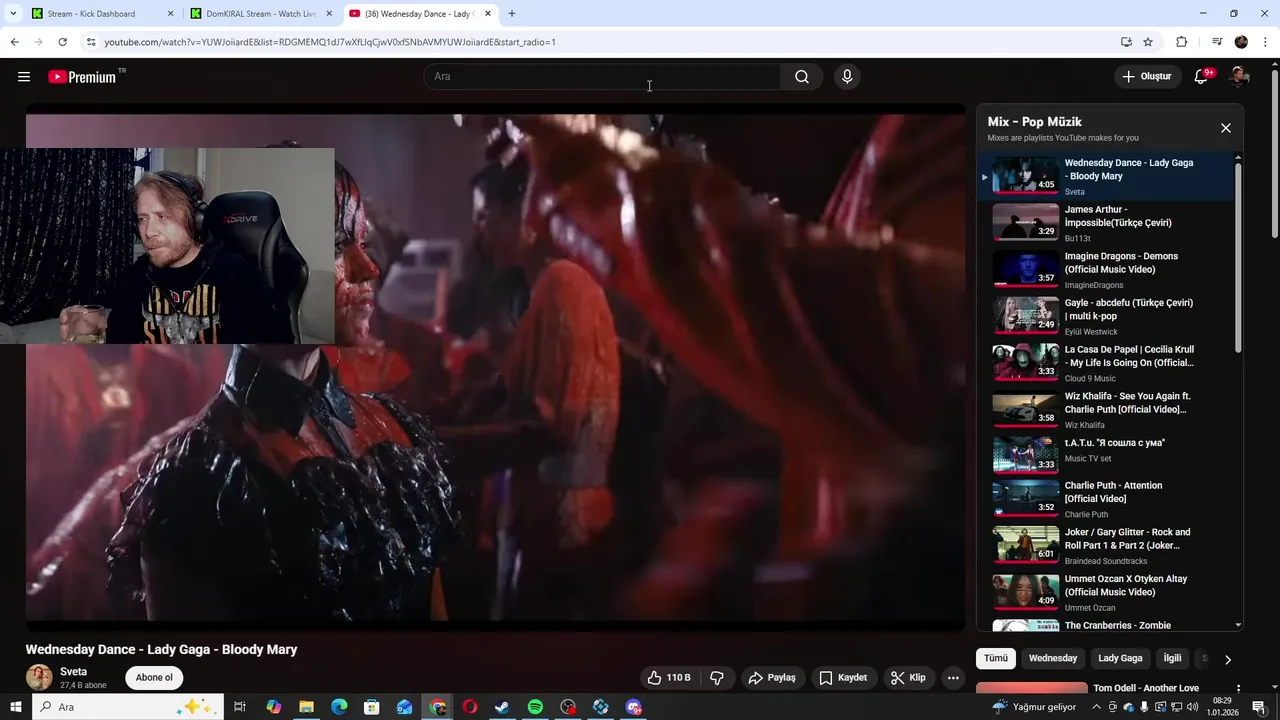This screenshot has width=1280, height=720.
Task: Select the İlgili filter chip
Action: (1172, 658)
